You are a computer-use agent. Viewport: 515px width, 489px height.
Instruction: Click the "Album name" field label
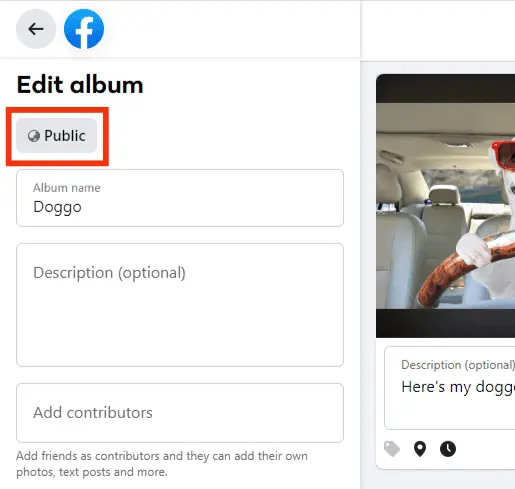point(67,188)
